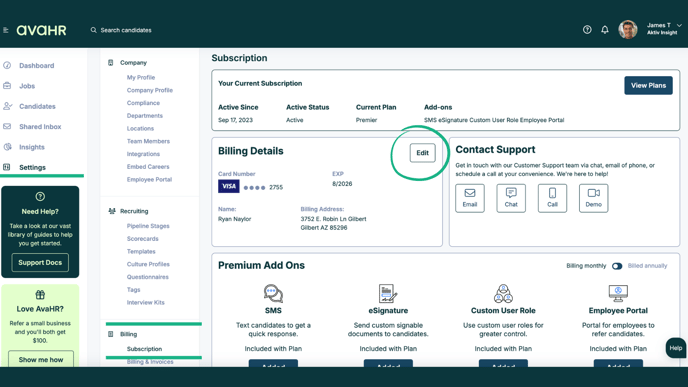Open Culture Profiles settings

pos(148,264)
